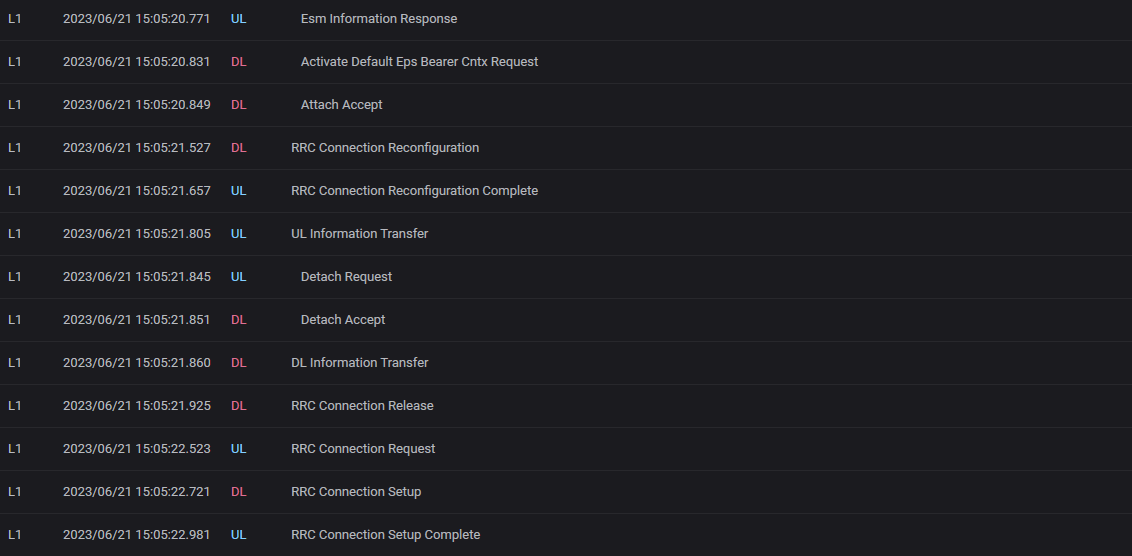
Task: Click the DL label on Attach Accept row
Action: pos(238,105)
